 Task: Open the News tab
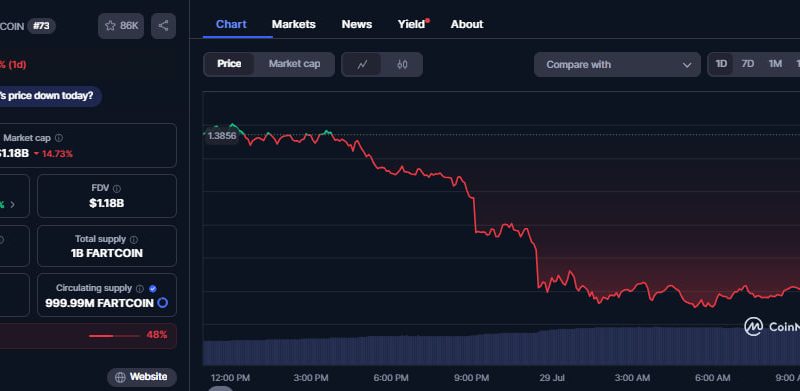click(x=357, y=24)
